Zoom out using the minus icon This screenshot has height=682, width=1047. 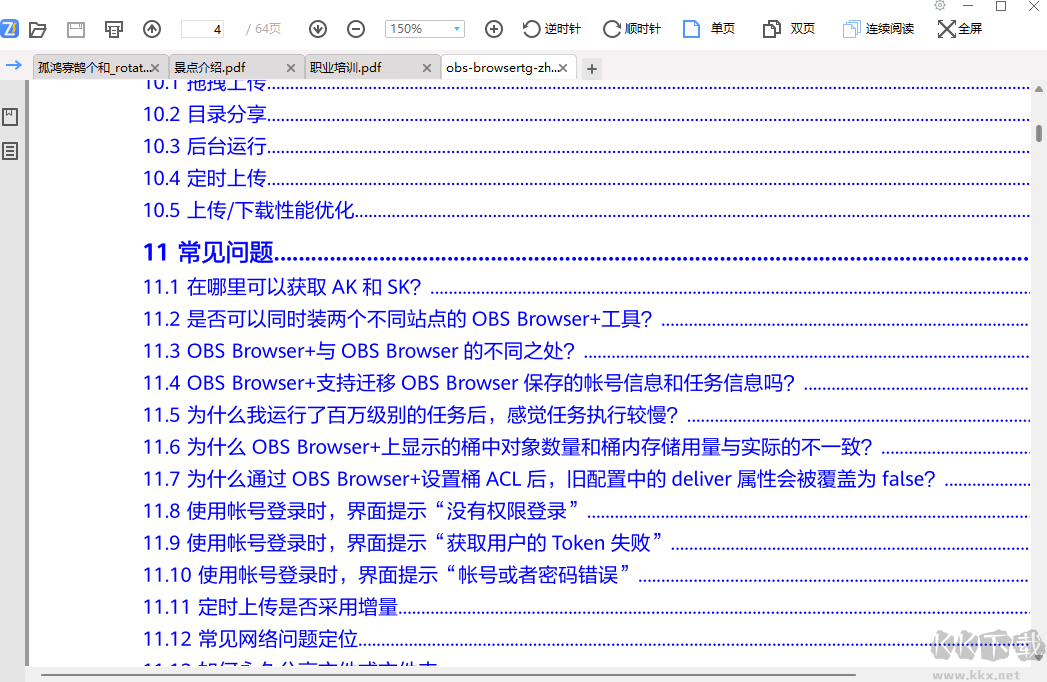click(356, 29)
